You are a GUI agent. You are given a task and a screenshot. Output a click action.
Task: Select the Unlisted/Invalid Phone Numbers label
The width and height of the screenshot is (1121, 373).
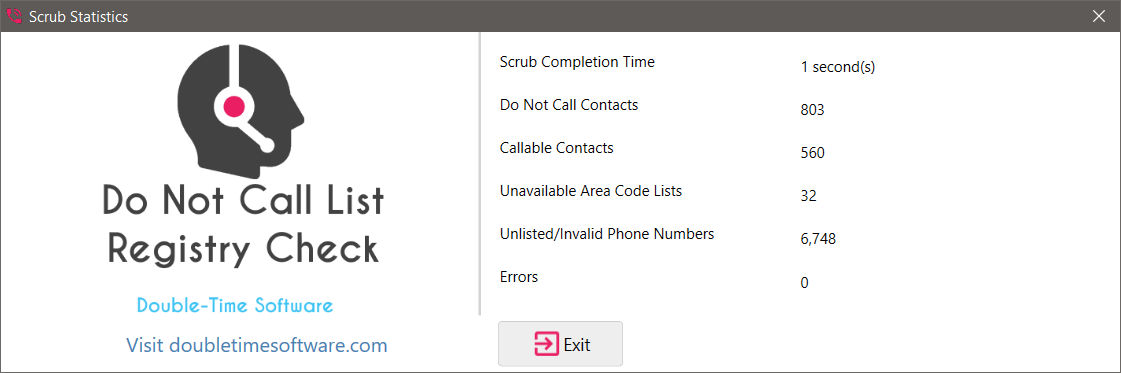(607, 234)
